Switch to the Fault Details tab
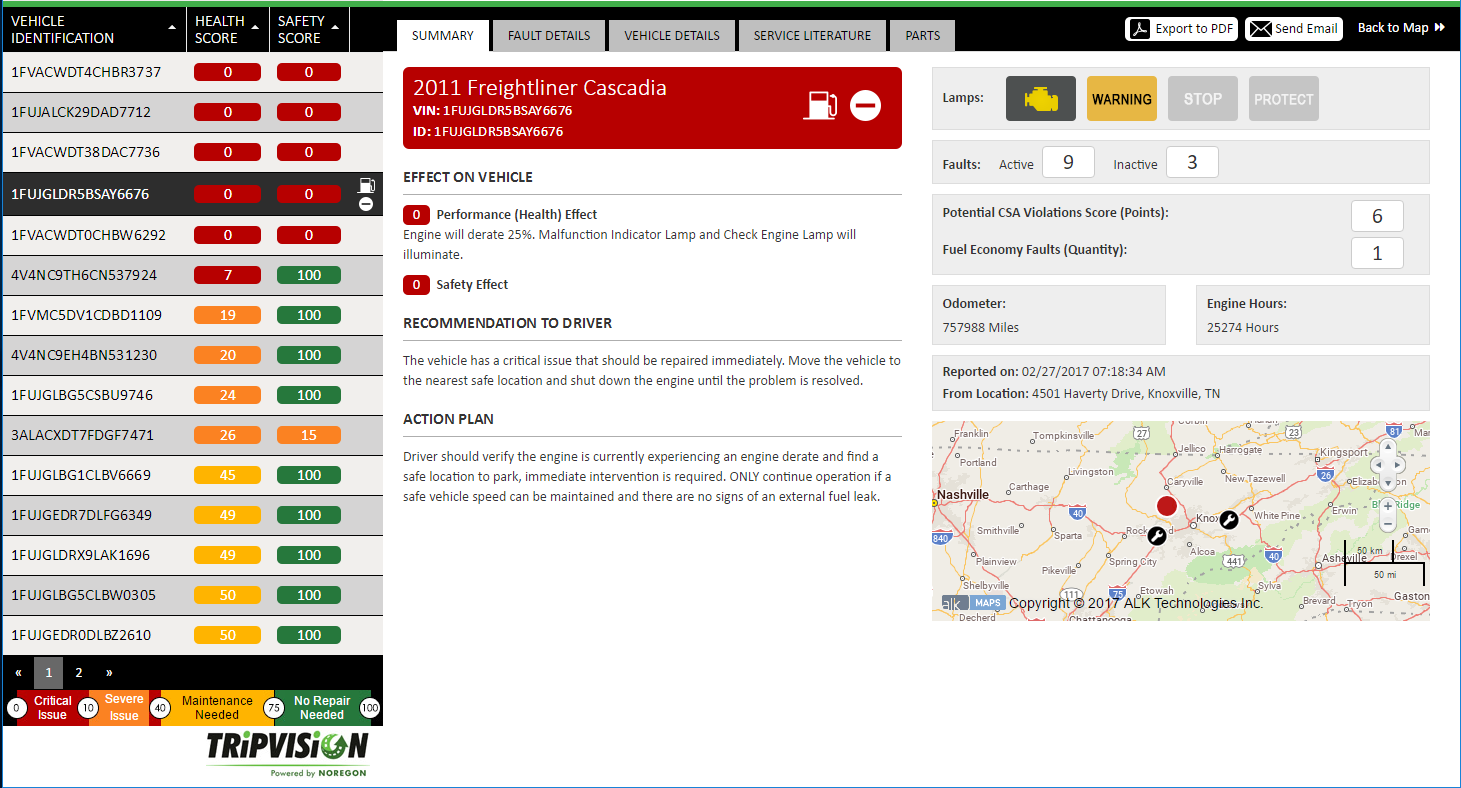1461x788 pixels. [548, 36]
